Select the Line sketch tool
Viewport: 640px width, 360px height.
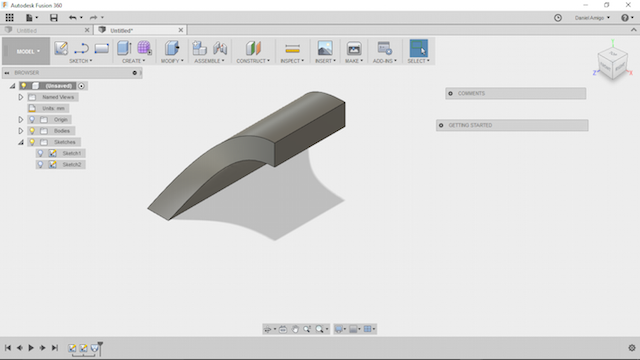pyautogui.click(x=81, y=49)
